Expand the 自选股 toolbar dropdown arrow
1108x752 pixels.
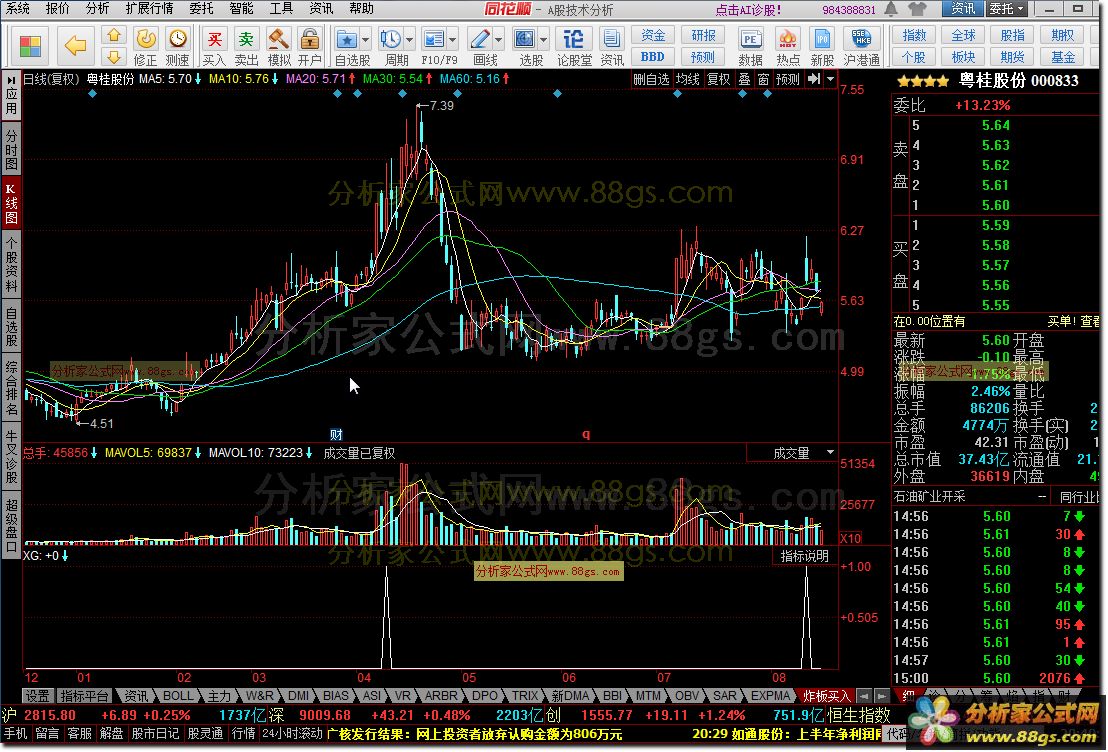point(365,40)
